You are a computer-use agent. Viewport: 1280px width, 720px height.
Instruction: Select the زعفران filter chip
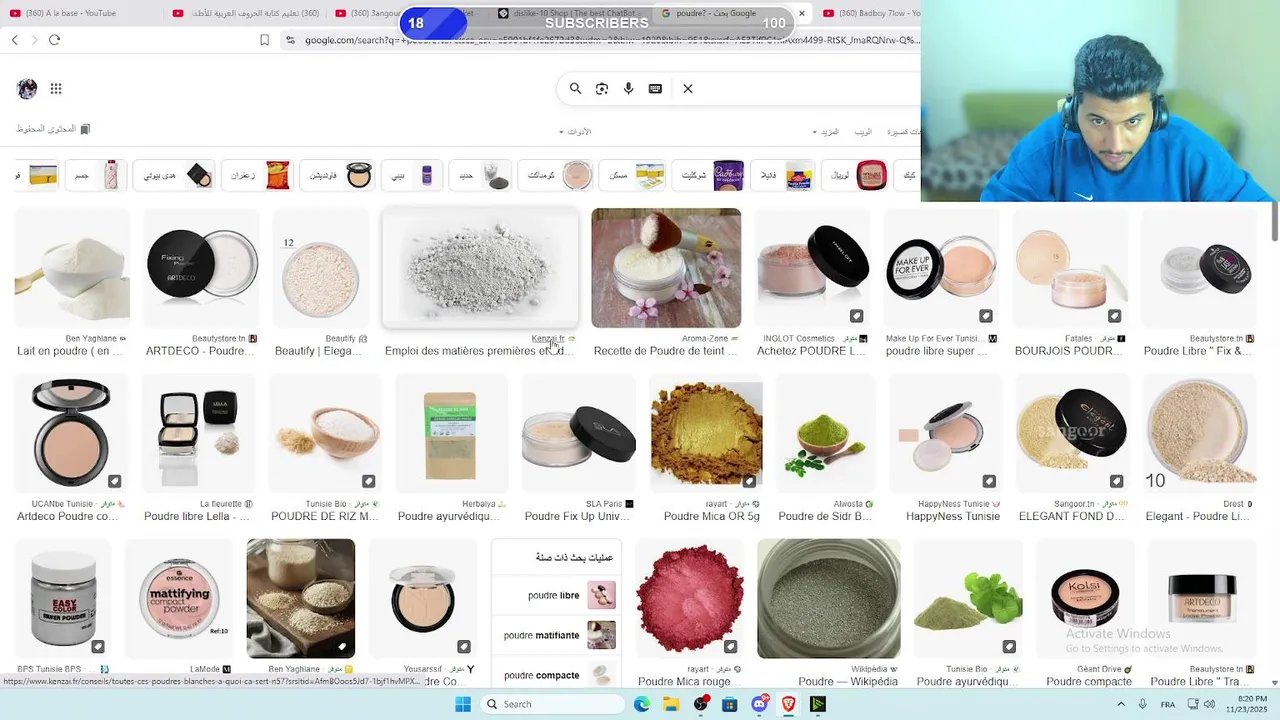(x=258, y=175)
